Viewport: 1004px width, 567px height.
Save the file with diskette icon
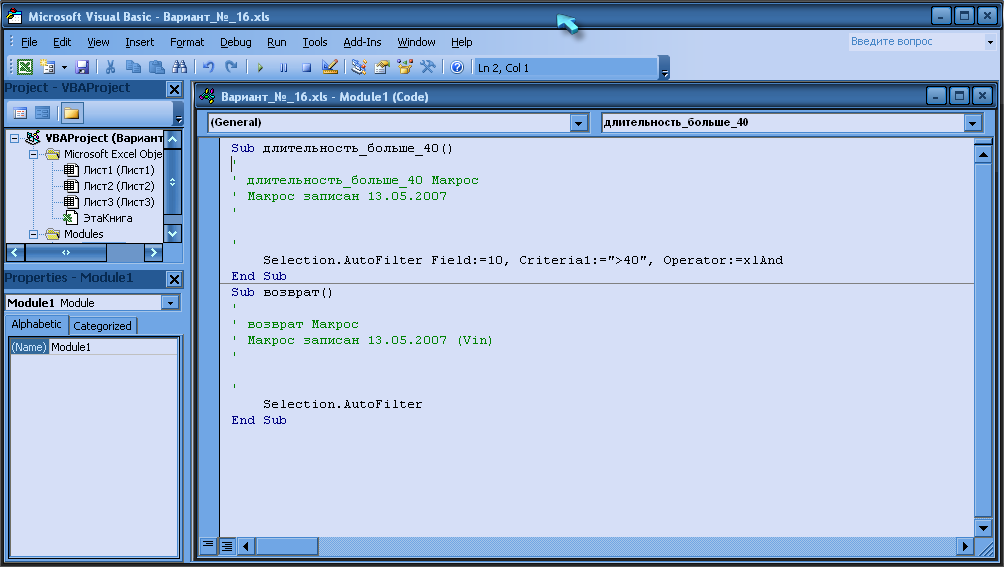click(82, 67)
